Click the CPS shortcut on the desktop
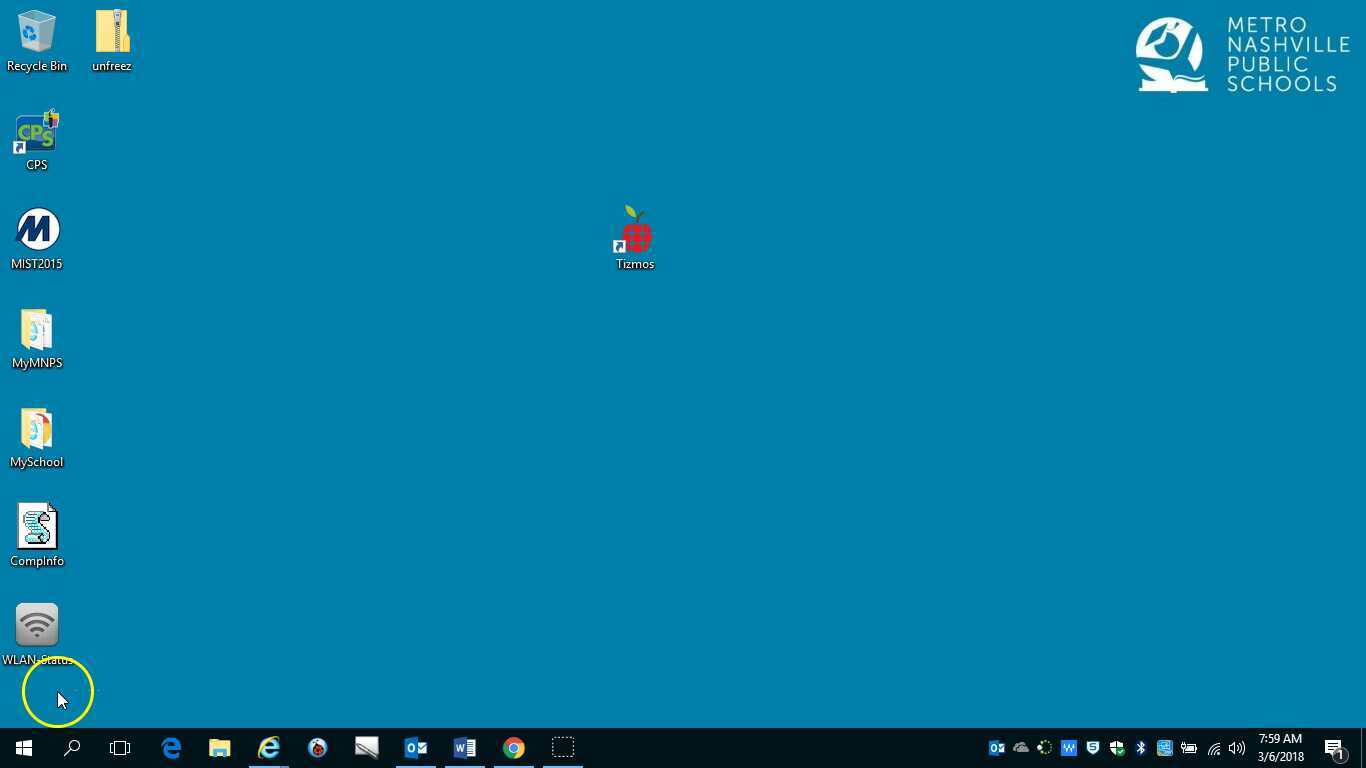 (37, 140)
